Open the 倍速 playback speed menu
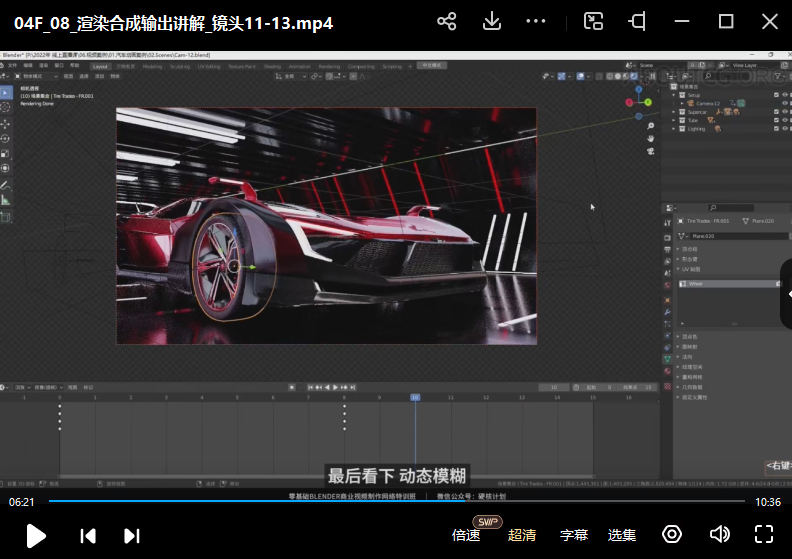The image size is (792, 559). 466,535
